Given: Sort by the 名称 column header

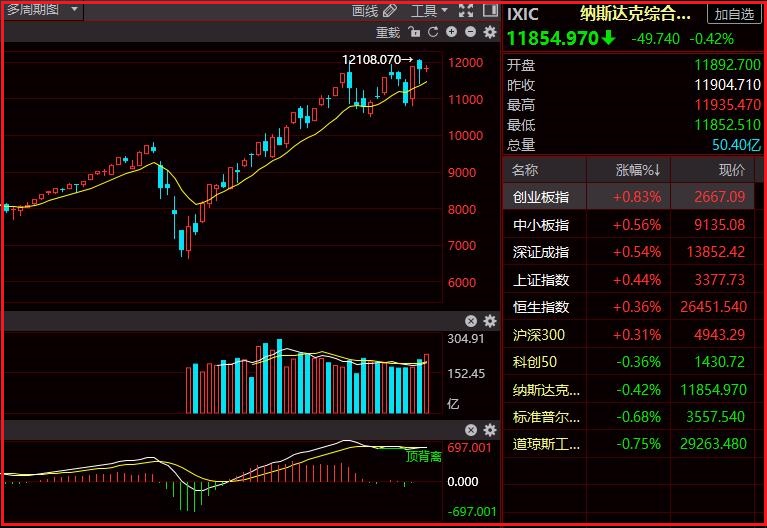Looking at the screenshot, I should tap(525, 170).
